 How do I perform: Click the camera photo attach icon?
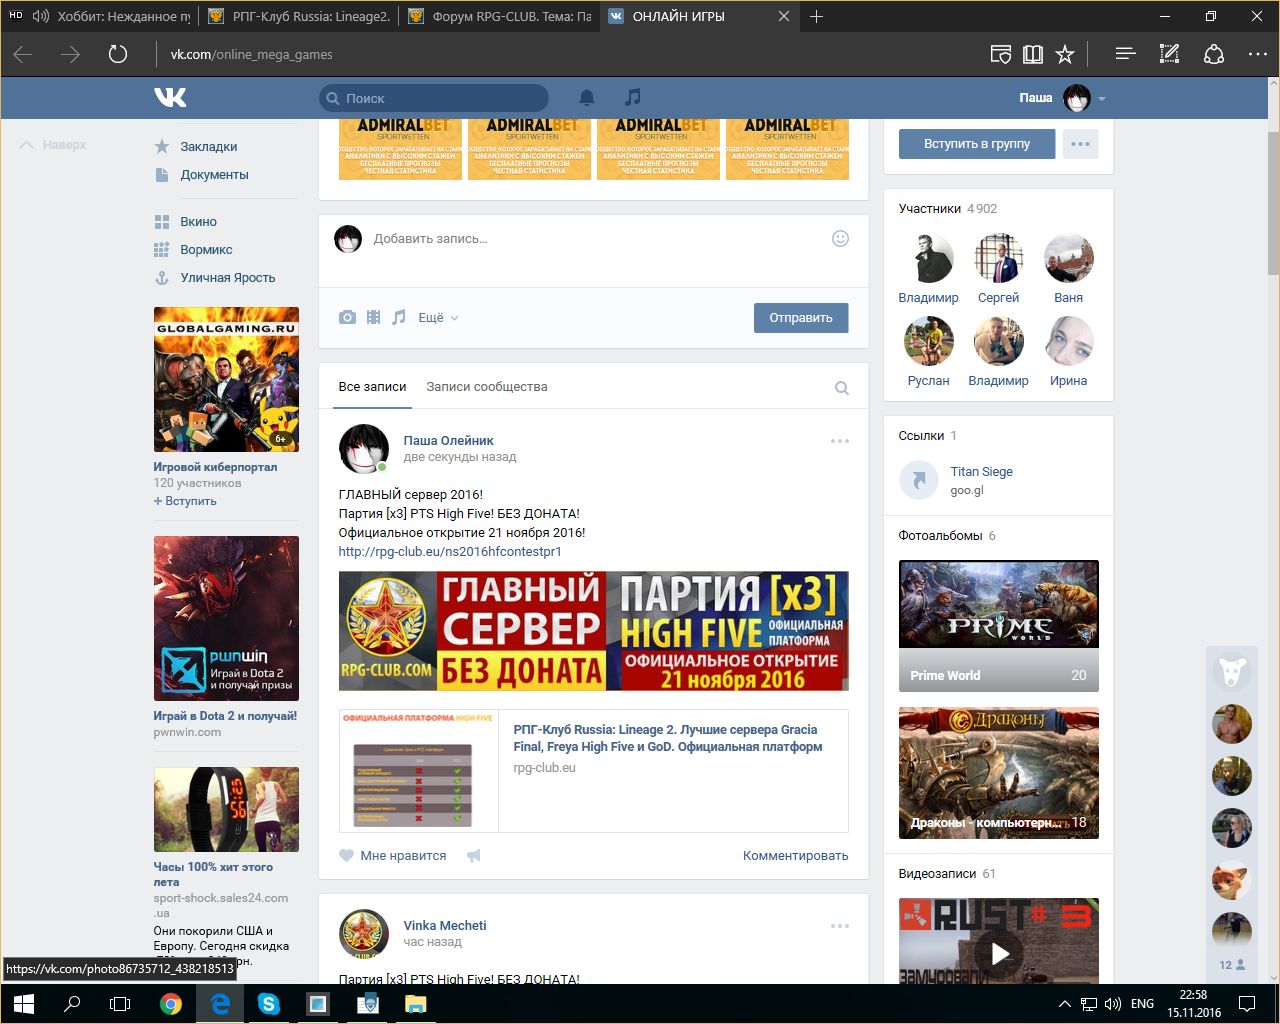pyautogui.click(x=347, y=317)
